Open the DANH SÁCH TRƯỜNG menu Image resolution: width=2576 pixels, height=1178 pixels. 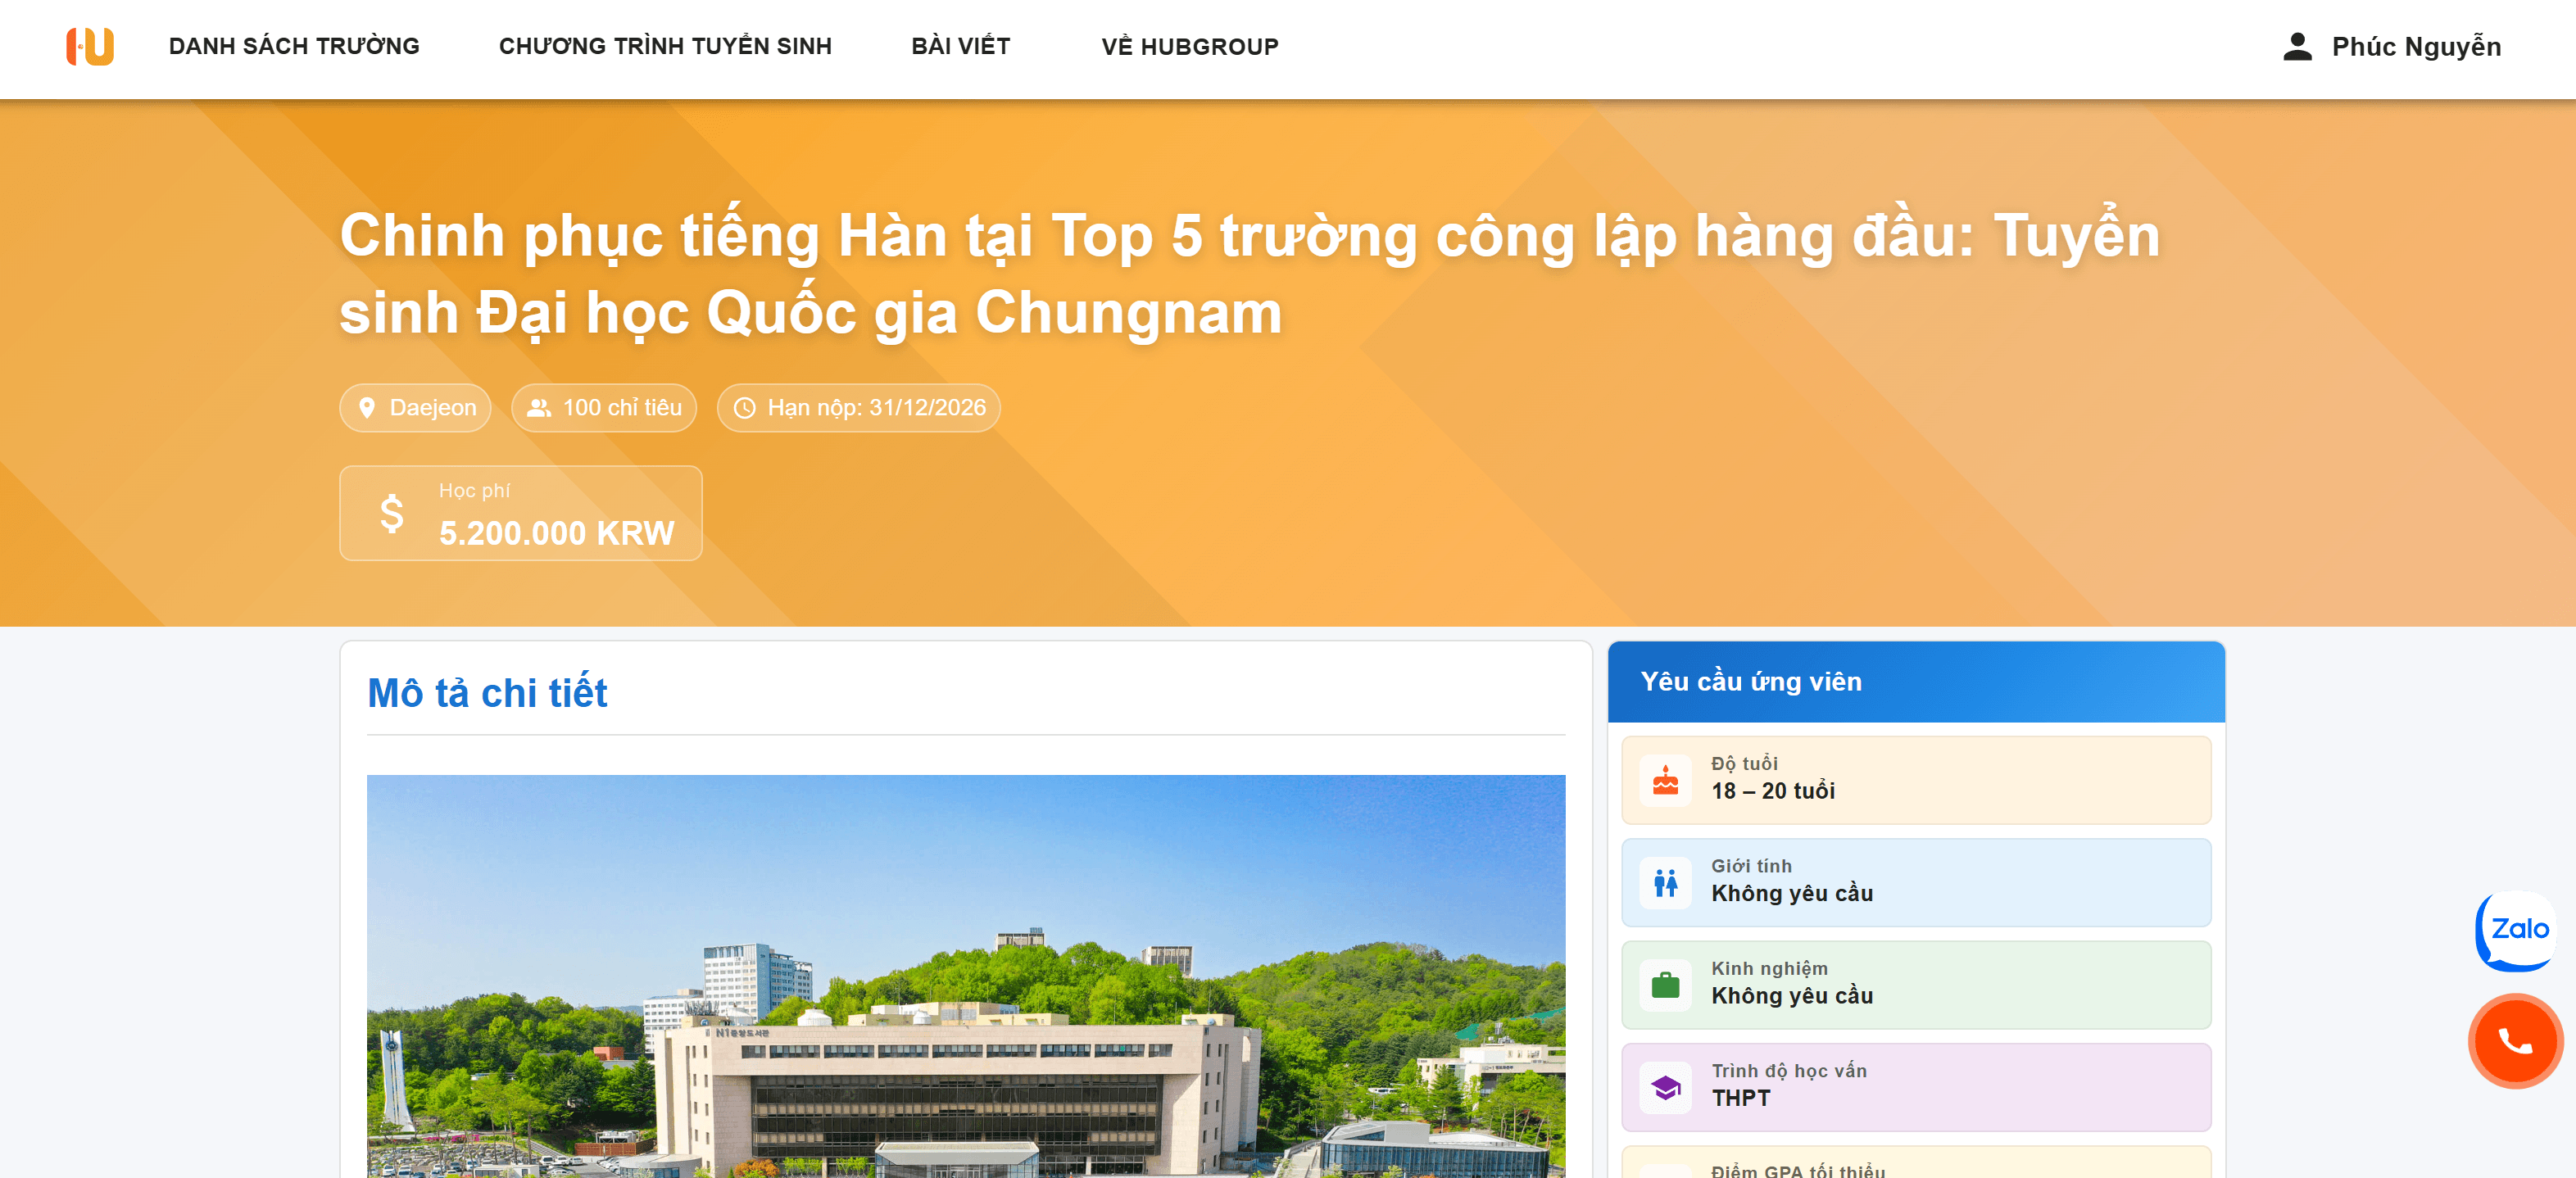[293, 45]
